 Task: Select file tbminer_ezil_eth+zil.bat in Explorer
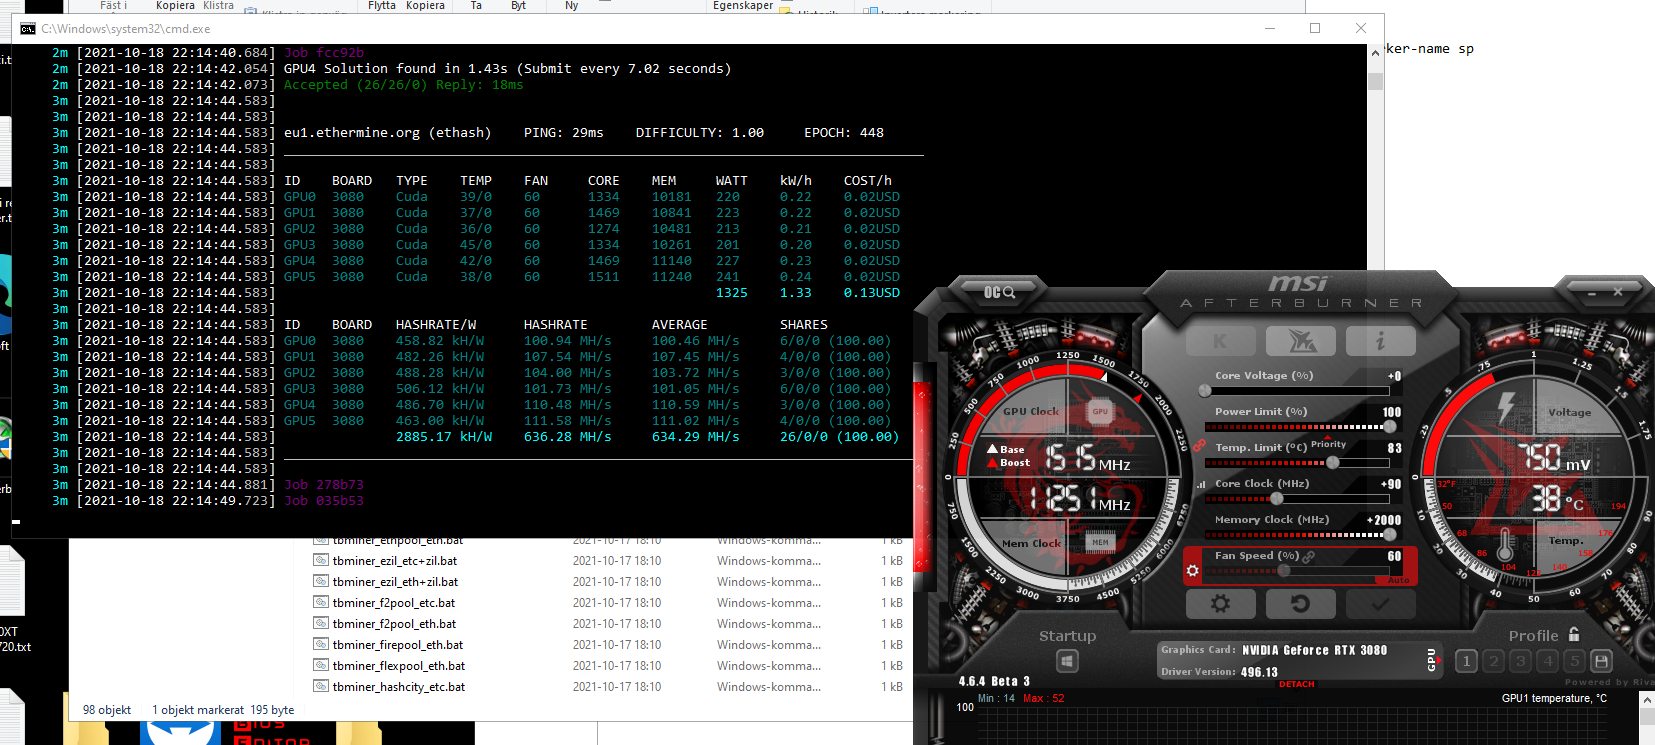click(395, 582)
